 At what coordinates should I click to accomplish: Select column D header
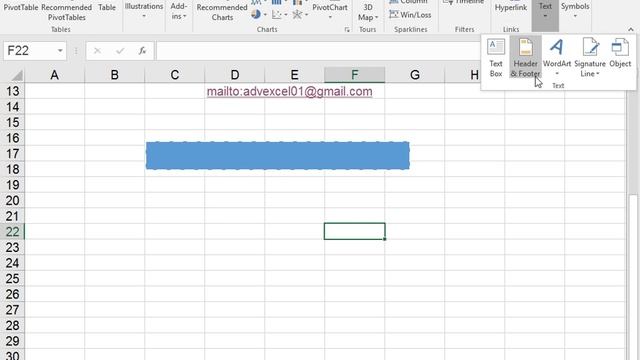[x=234, y=75]
